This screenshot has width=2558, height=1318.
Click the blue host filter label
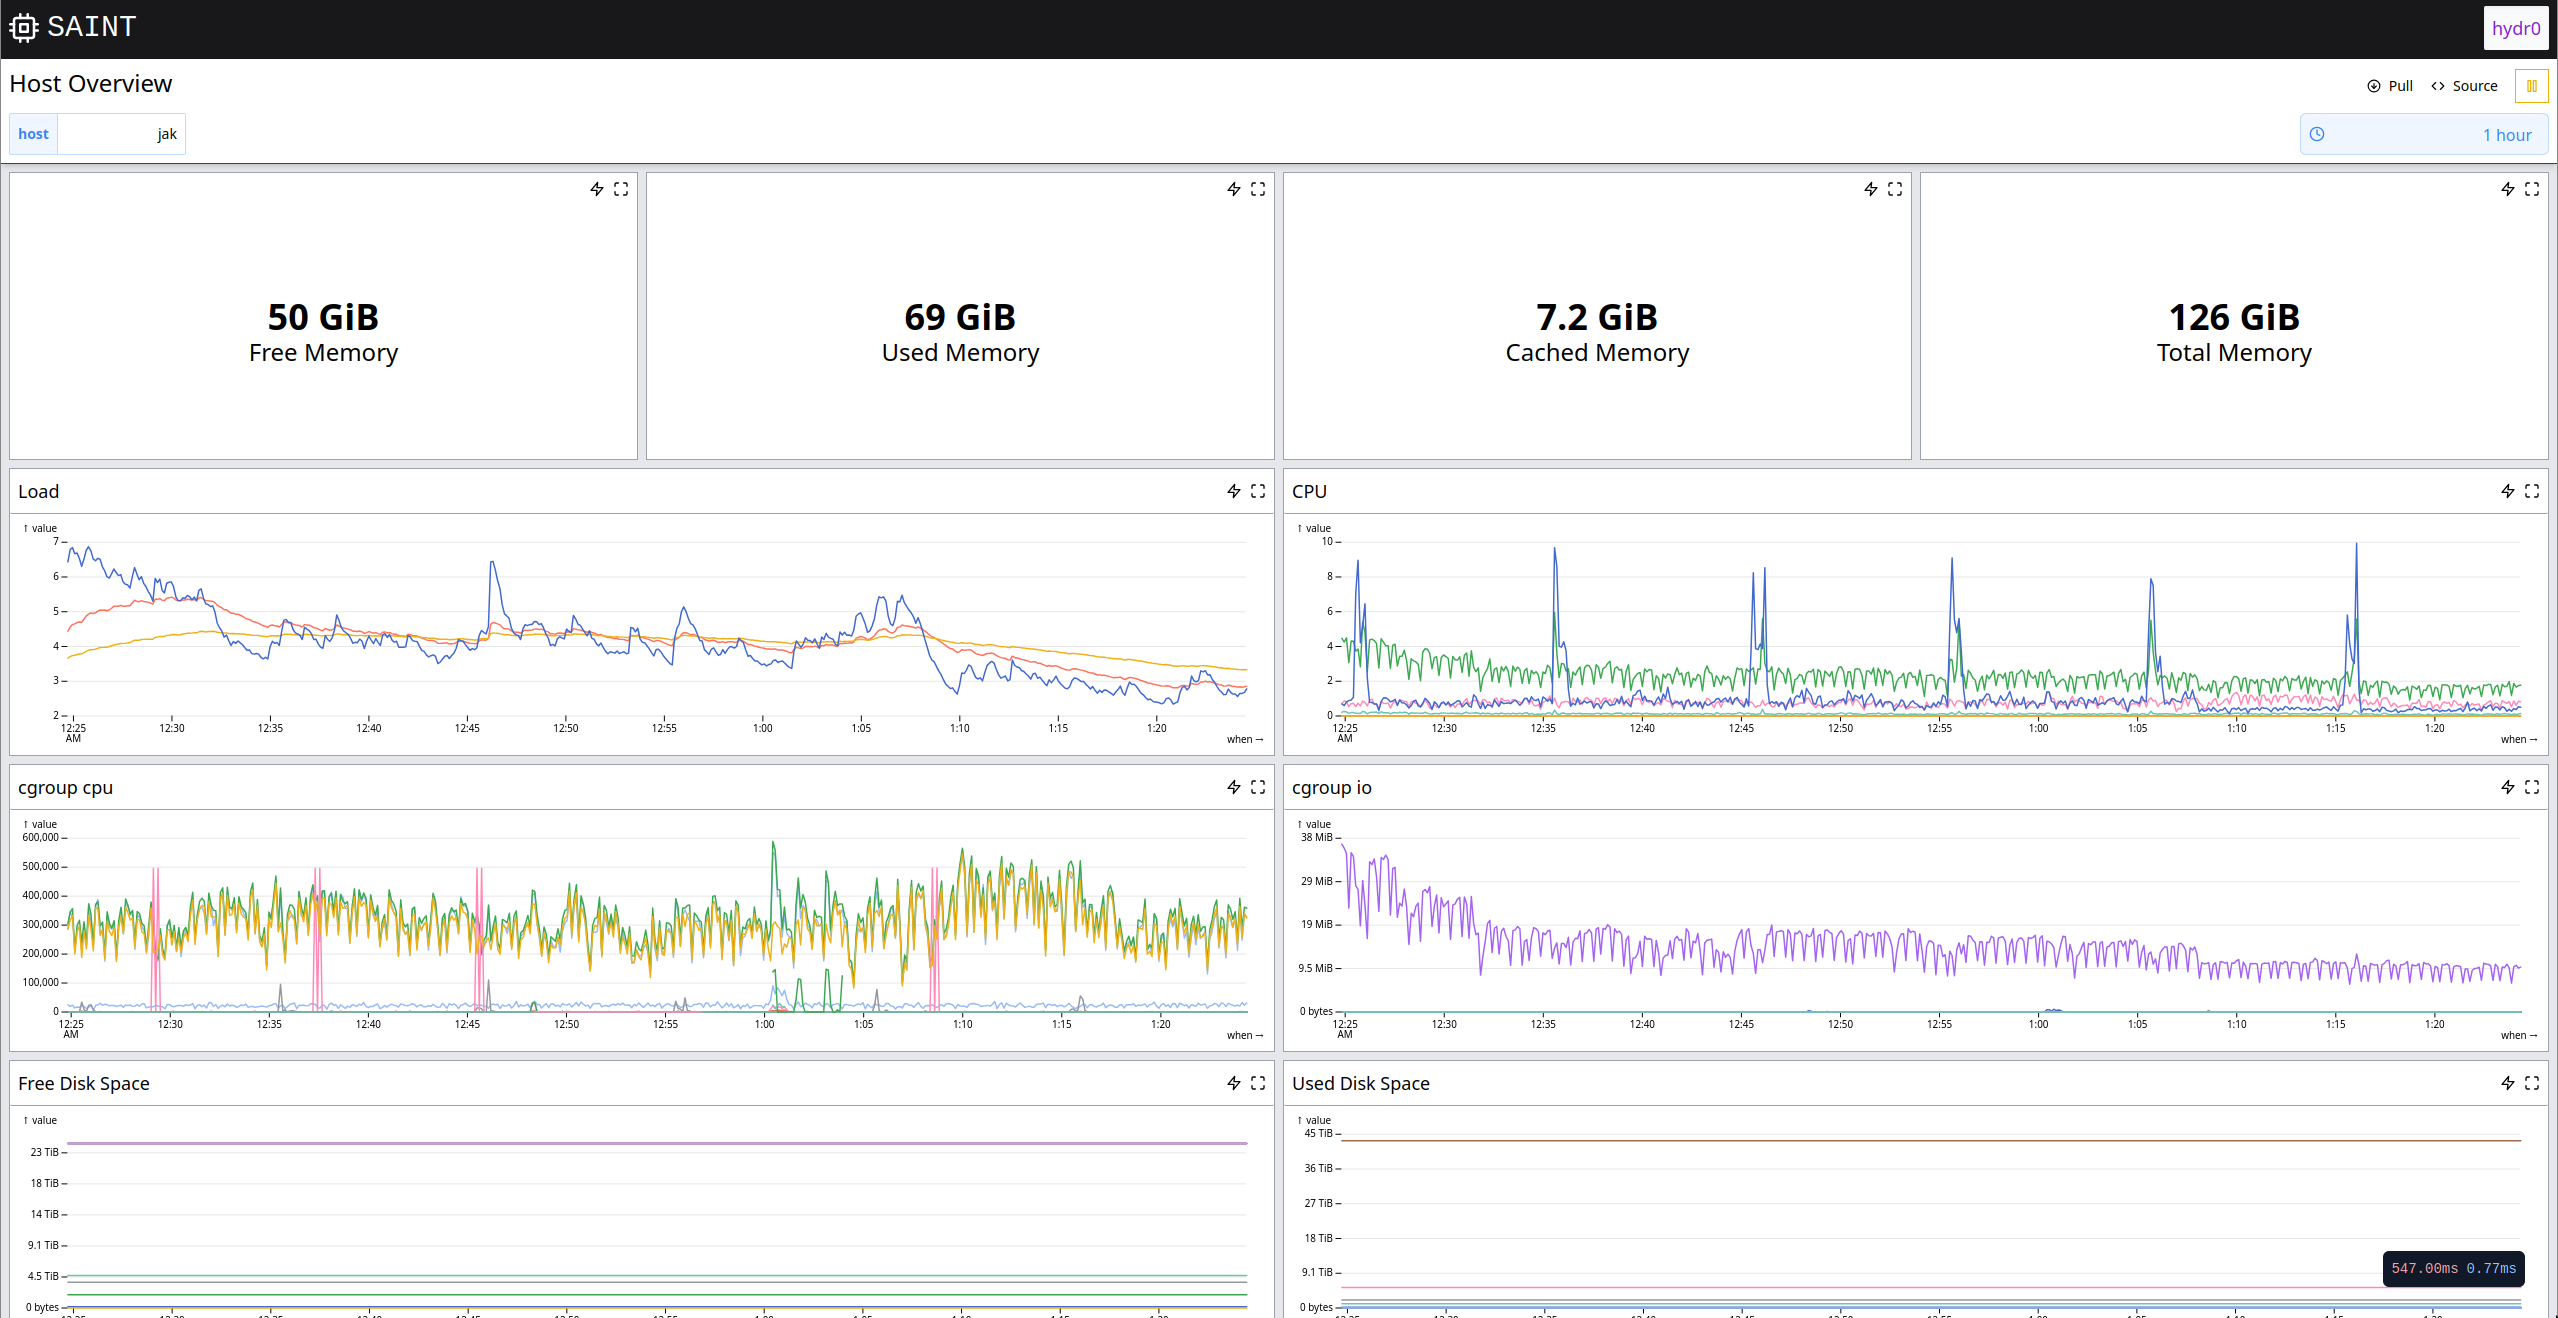(33, 133)
